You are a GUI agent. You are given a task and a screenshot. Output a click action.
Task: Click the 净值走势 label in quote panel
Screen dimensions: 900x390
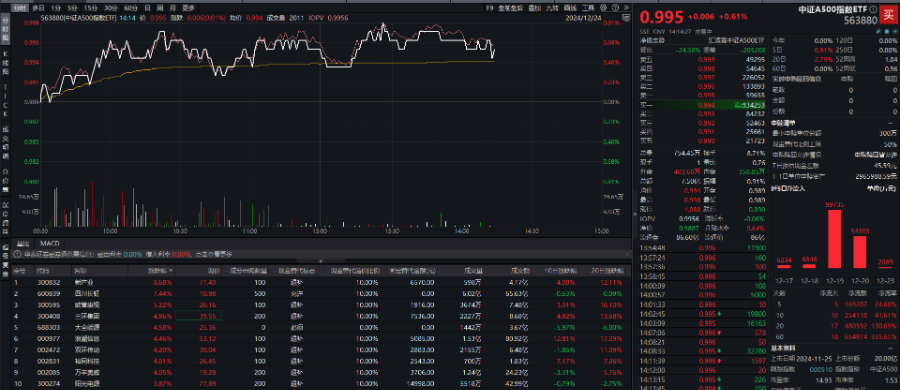pyautogui.click(x=653, y=40)
